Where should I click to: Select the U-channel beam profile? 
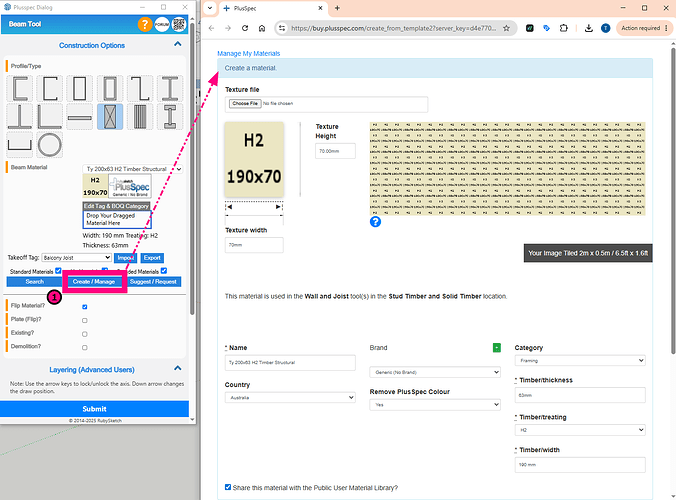(x=20, y=145)
